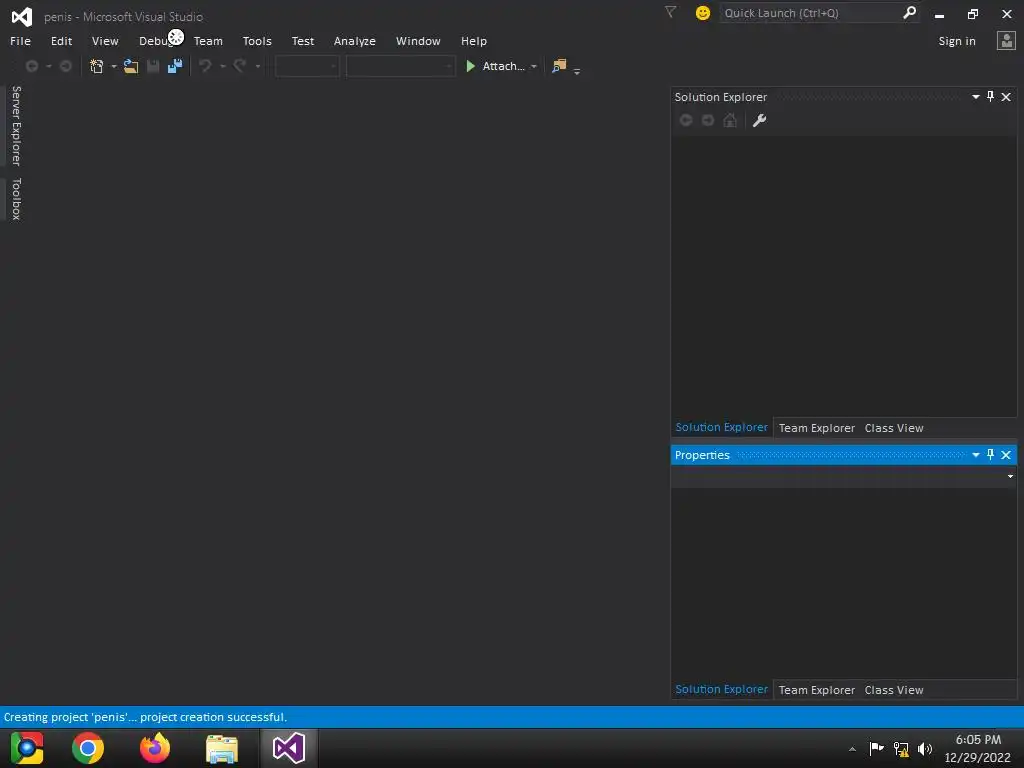Click the Visual Studio logo icon
This screenshot has height=768, width=1024.
[22, 16]
